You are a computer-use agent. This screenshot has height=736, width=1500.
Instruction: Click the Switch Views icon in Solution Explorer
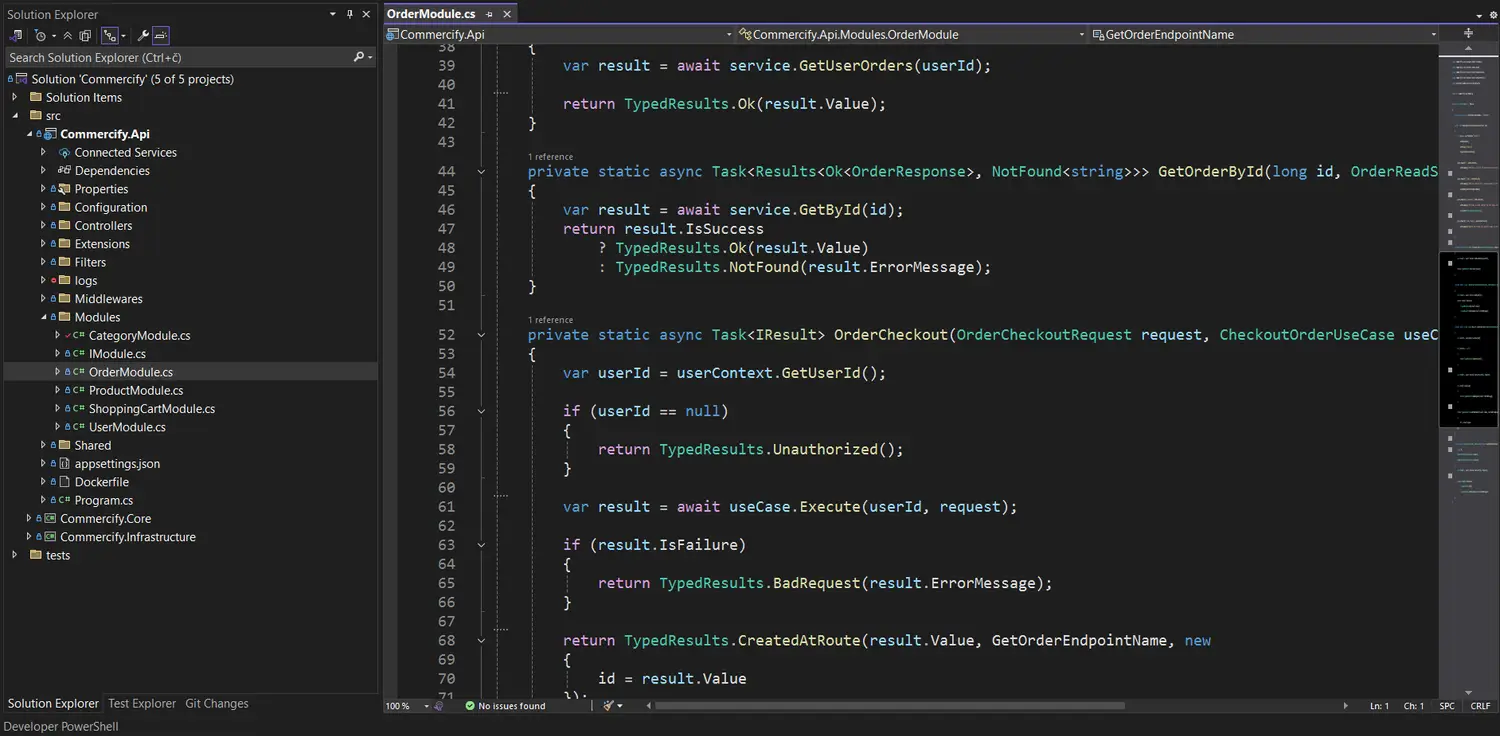point(16,36)
